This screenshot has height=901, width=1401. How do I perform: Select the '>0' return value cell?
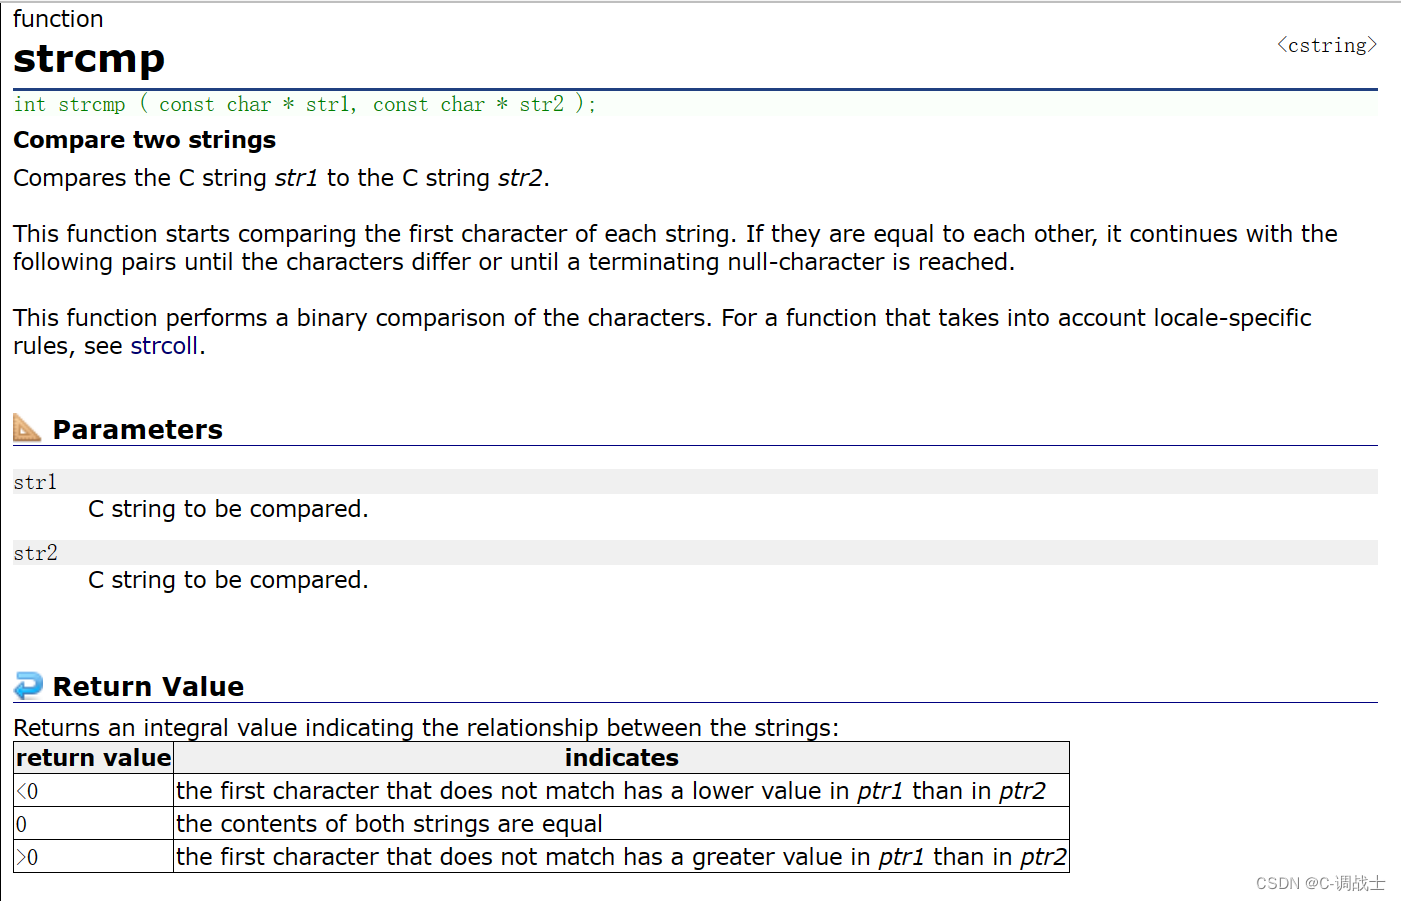27,857
